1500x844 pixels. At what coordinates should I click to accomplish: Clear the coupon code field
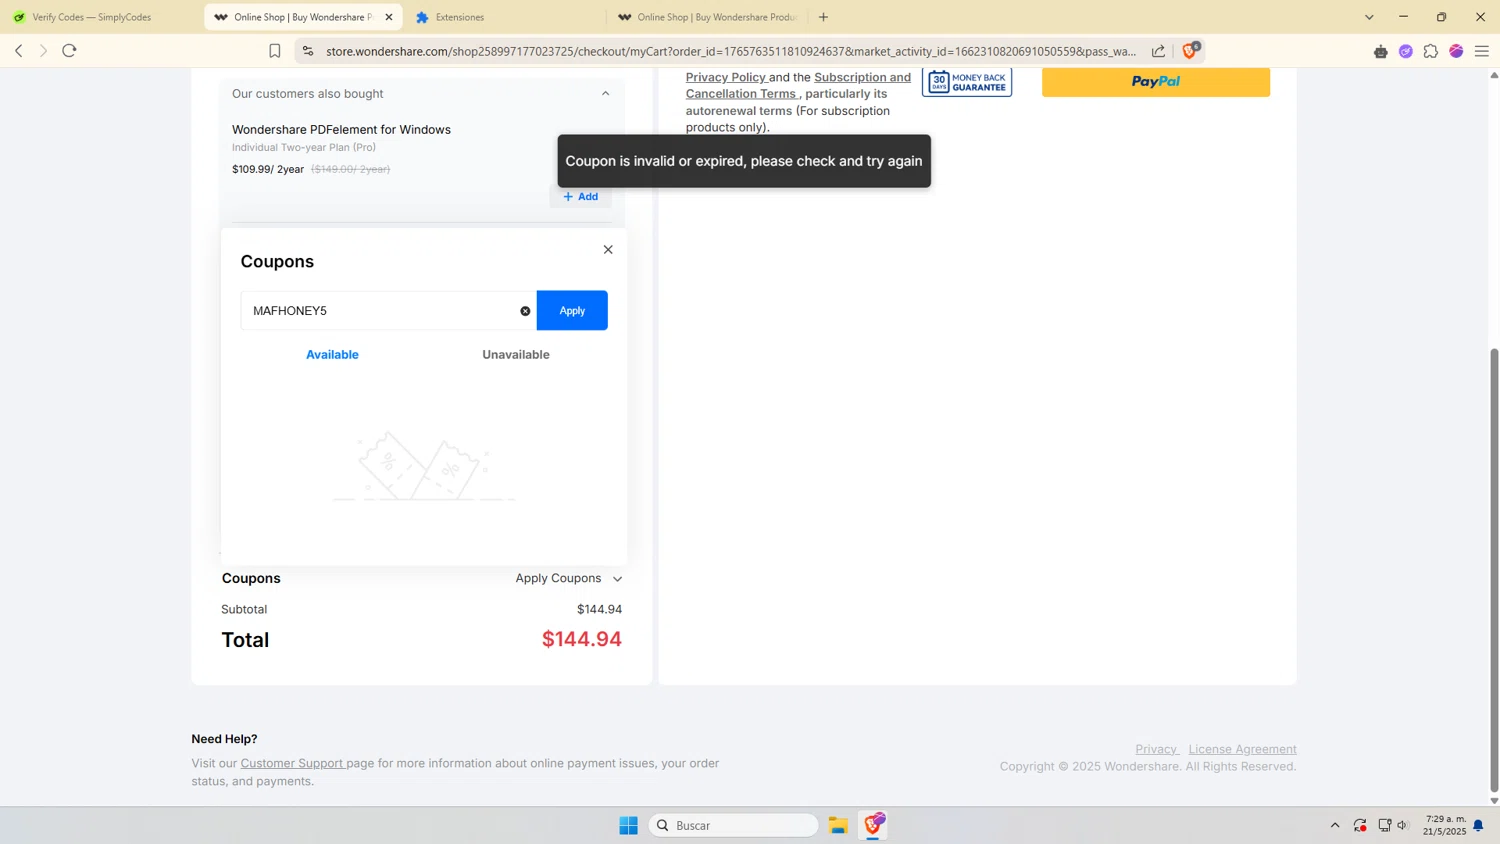[x=525, y=311]
